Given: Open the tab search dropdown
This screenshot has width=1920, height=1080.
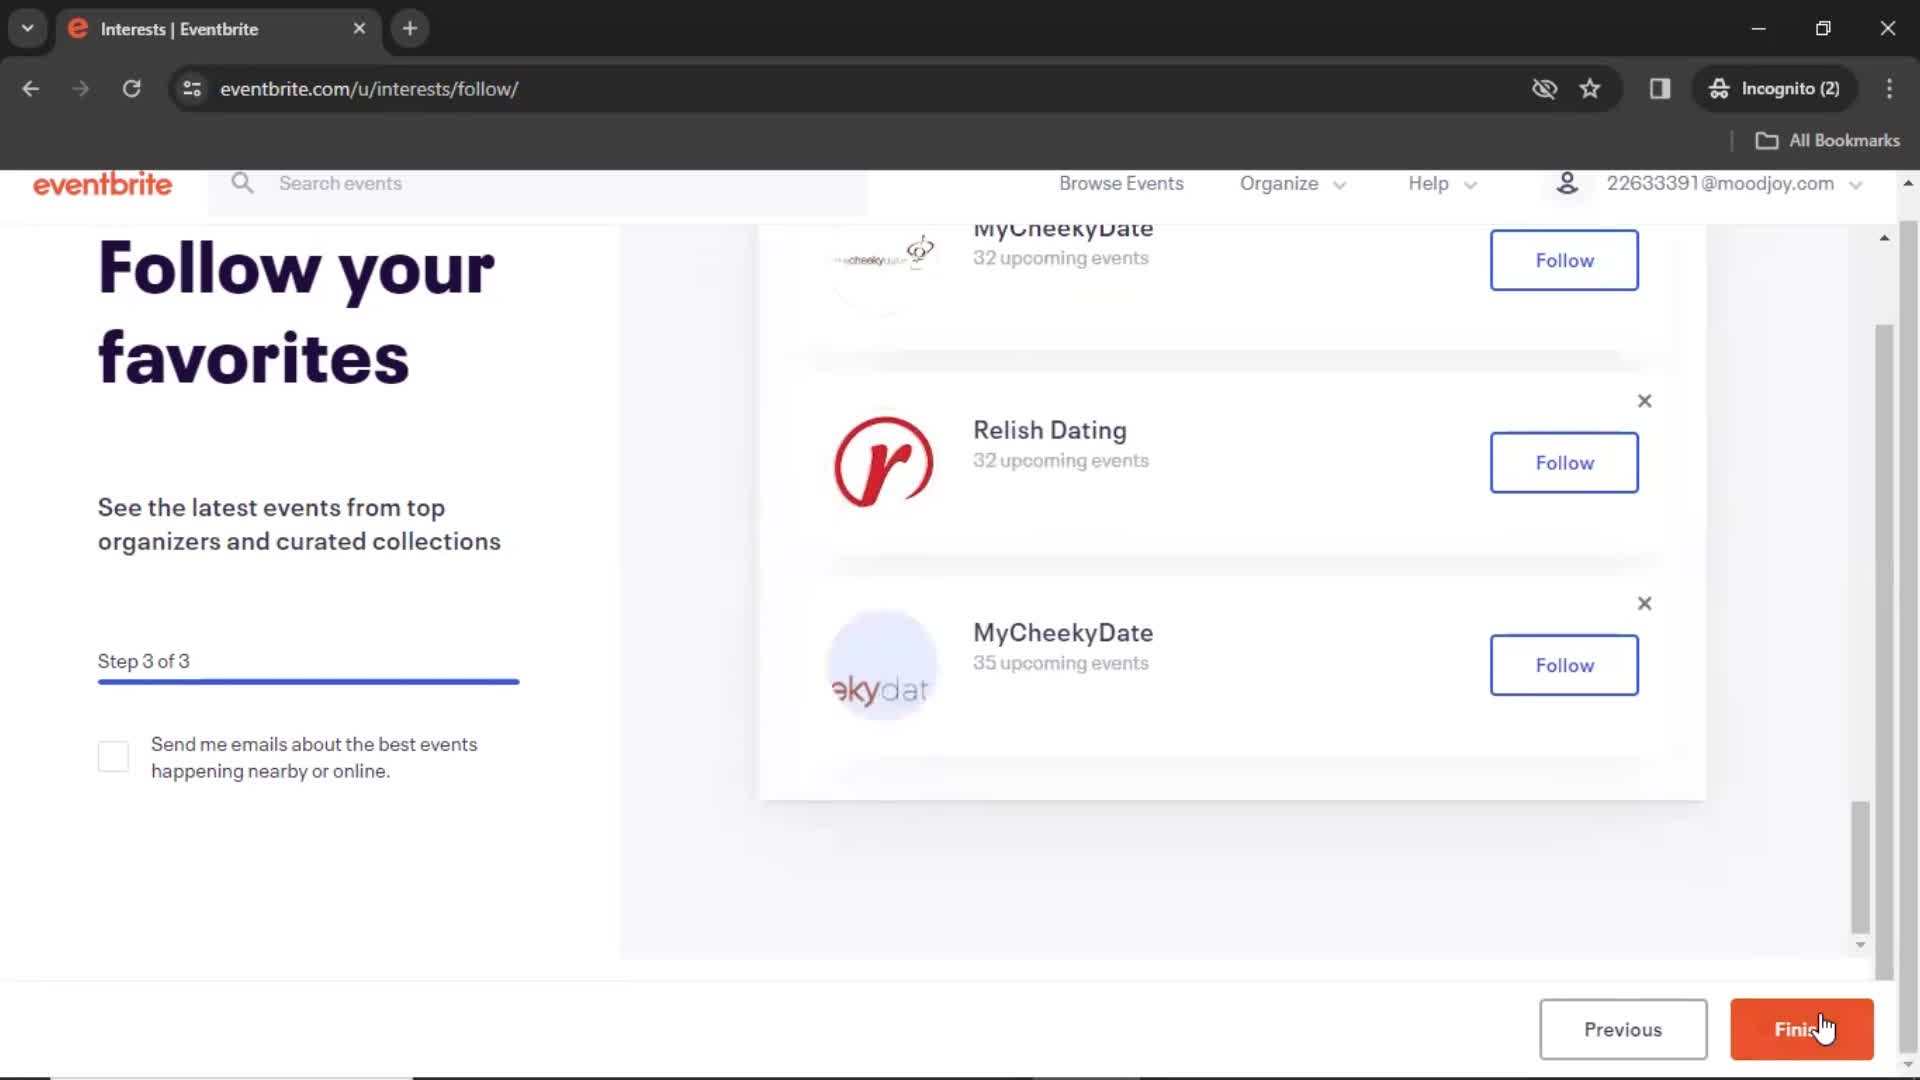Looking at the screenshot, I should click(x=28, y=28).
